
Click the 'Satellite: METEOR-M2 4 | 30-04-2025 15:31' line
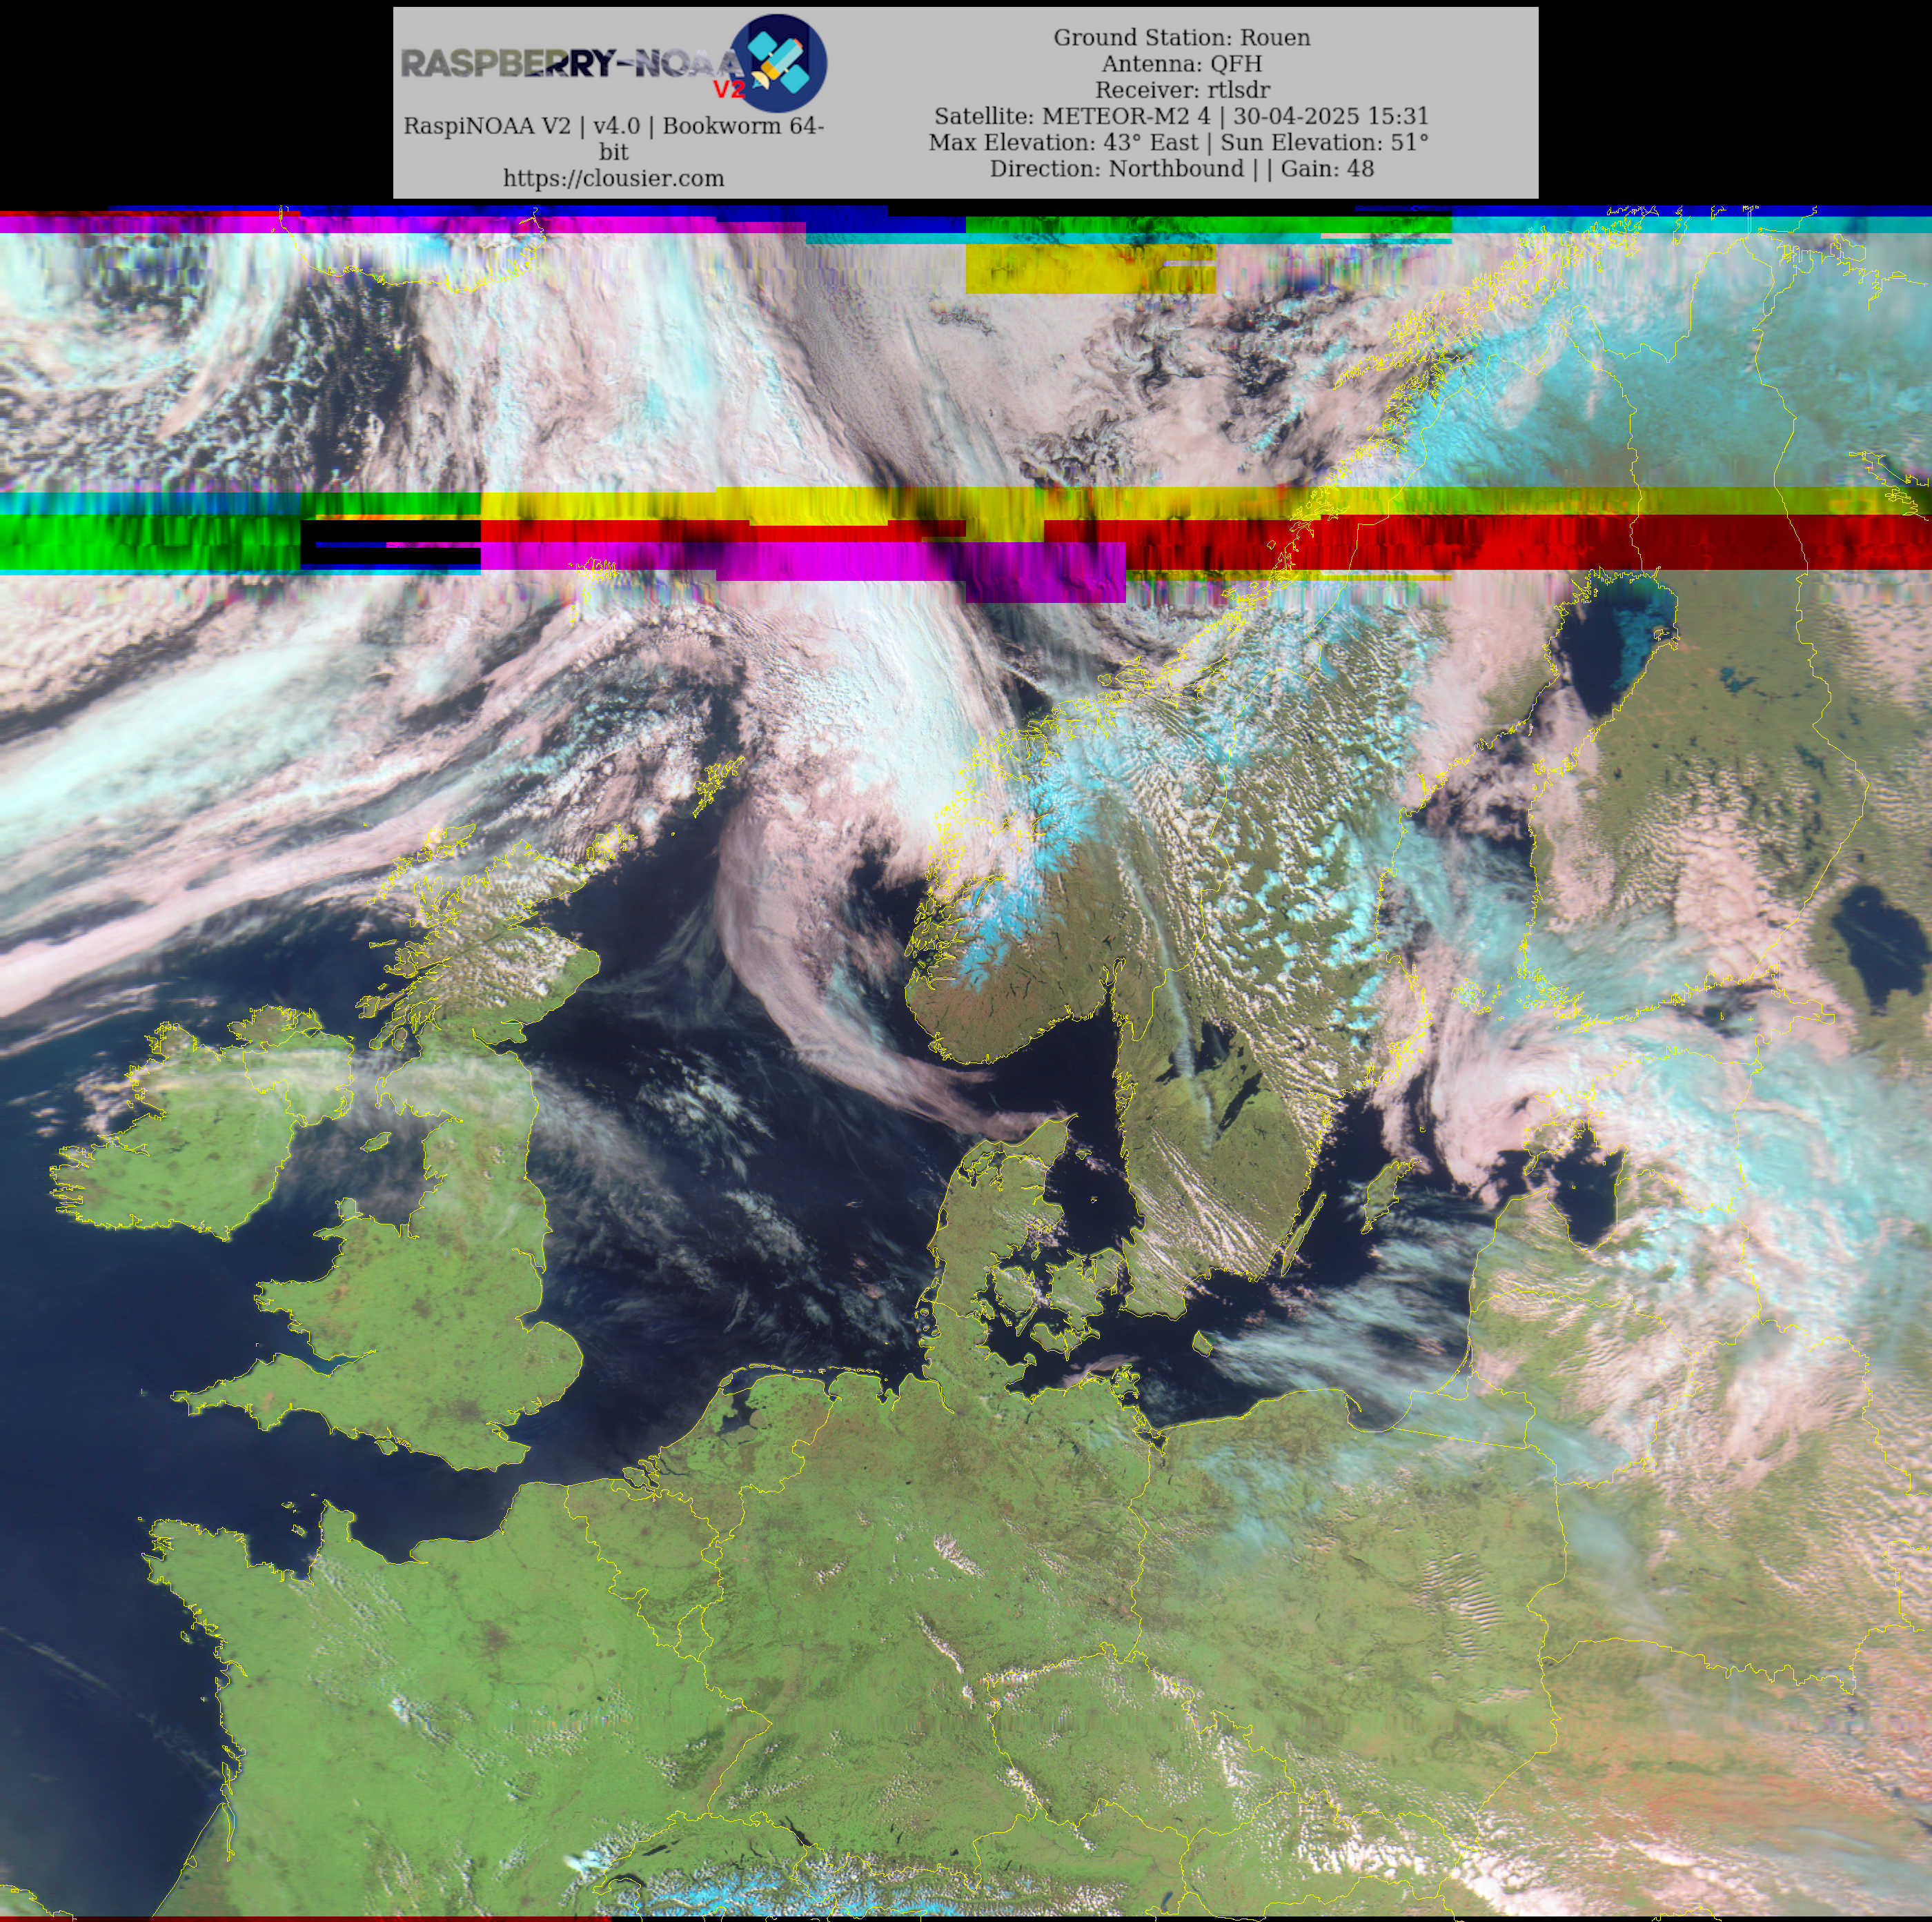tap(1181, 116)
